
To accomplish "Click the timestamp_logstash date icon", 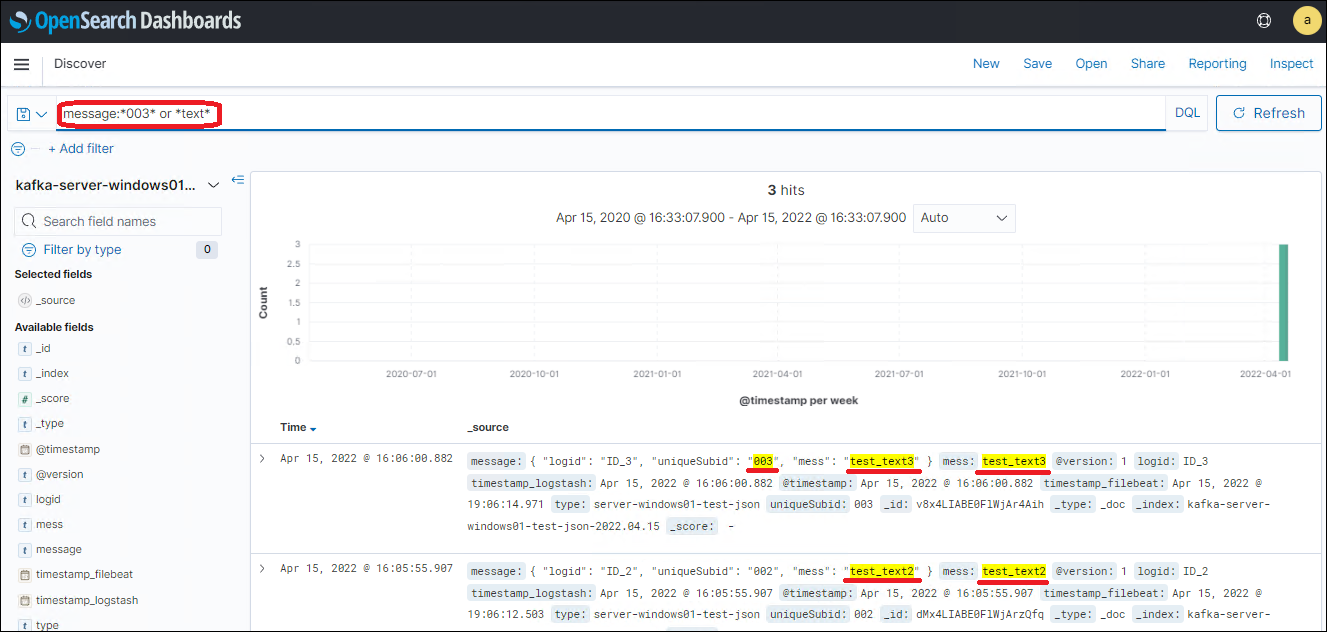I will [x=25, y=600].
